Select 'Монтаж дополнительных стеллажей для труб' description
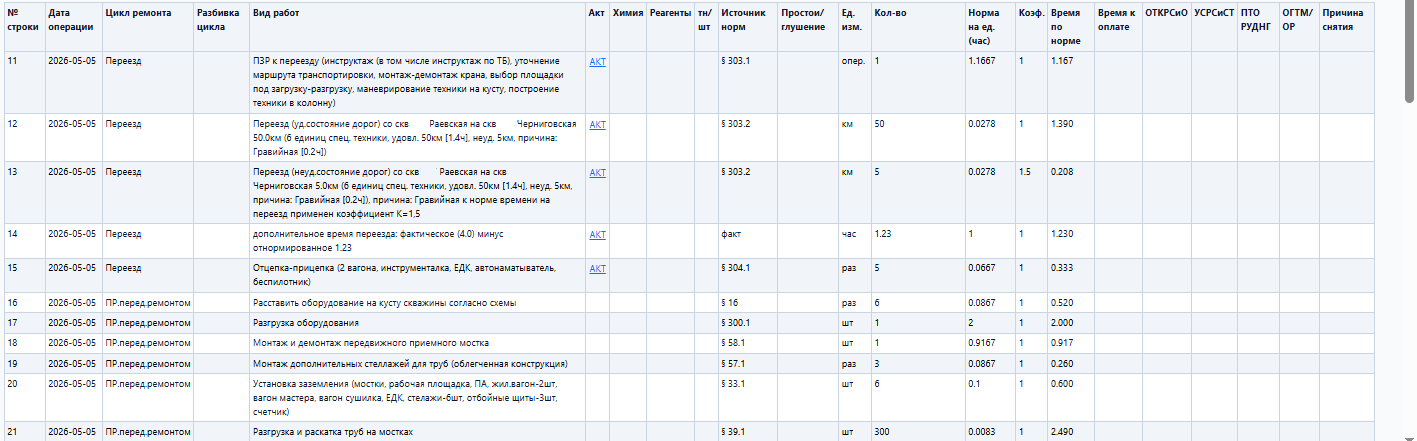Viewport: 1417px width, 441px height. pos(417,363)
